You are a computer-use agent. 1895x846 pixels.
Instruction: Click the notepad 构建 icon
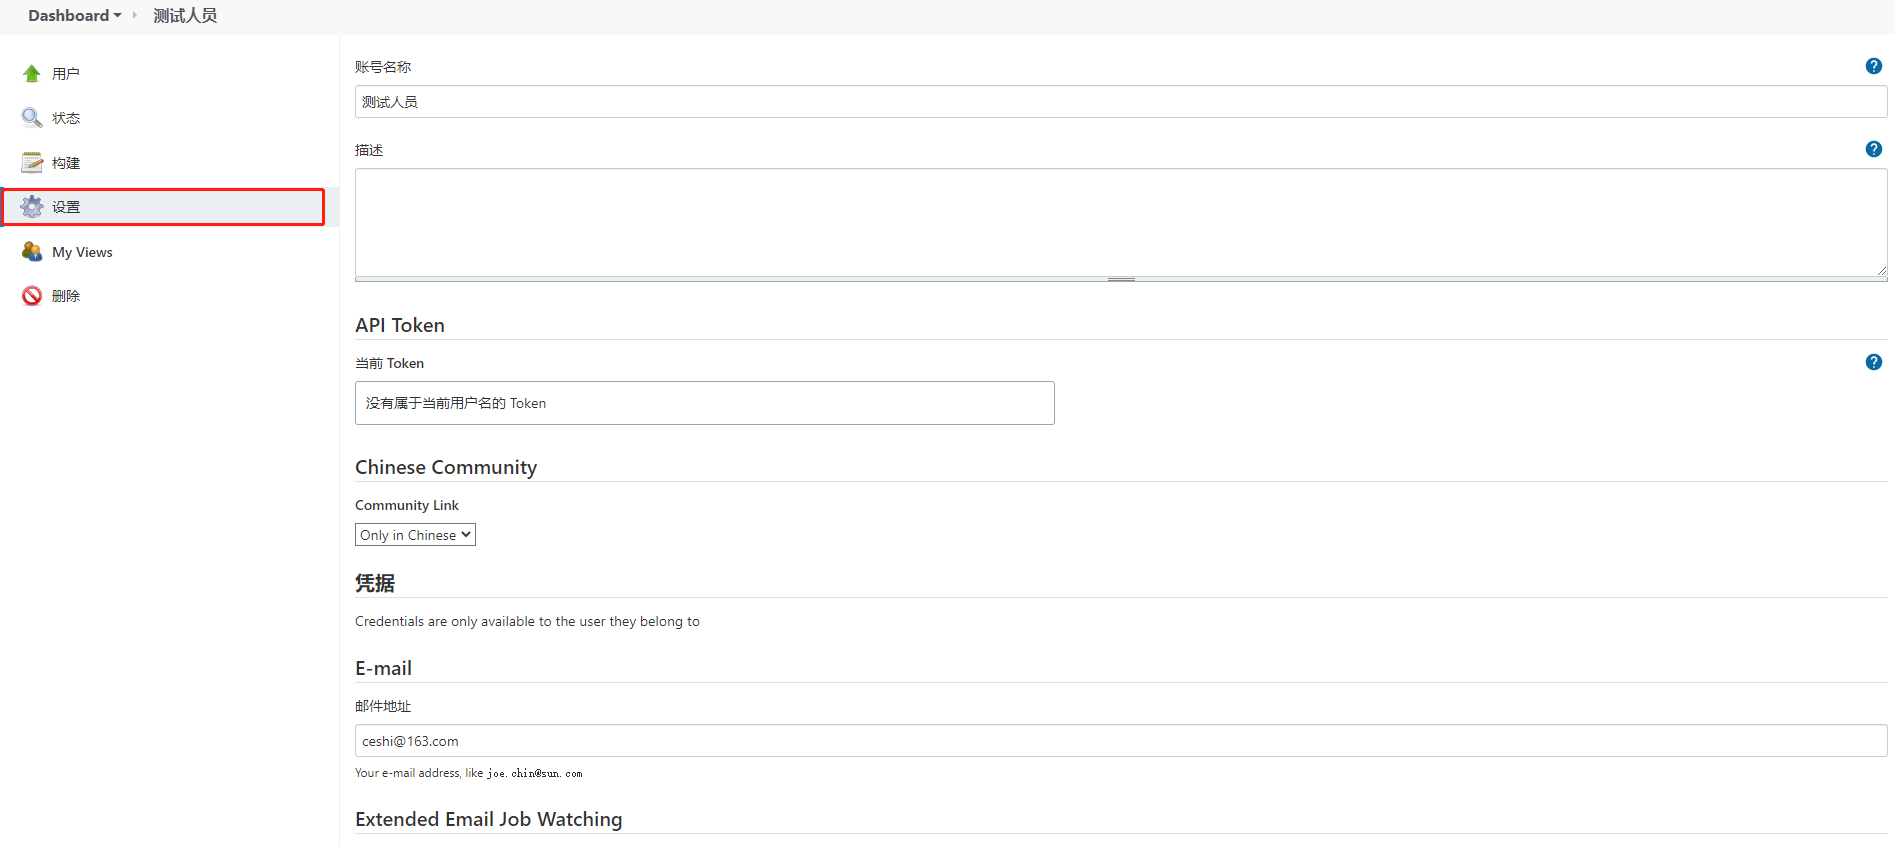(x=32, y=163)
